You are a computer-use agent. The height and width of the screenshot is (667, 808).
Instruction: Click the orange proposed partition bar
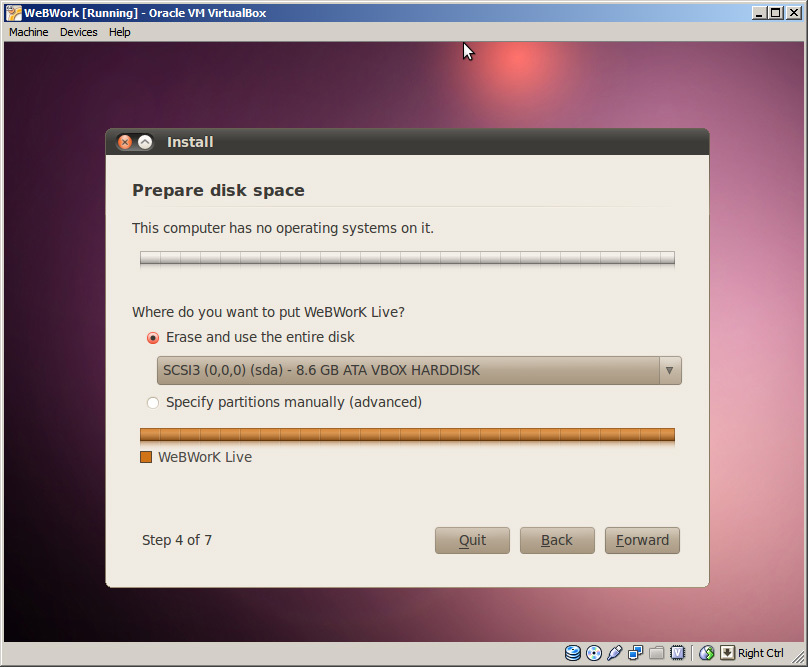click(x=407, y=435)
